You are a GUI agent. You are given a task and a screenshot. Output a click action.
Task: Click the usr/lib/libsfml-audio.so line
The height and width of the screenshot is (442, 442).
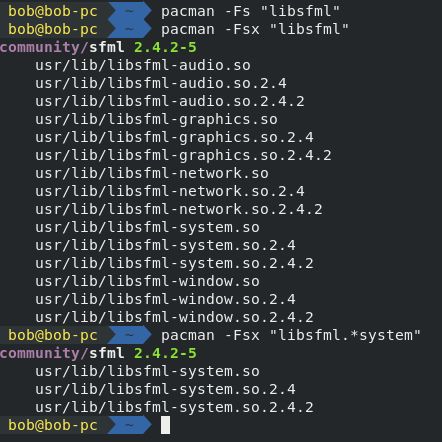[x=143, y=66]
